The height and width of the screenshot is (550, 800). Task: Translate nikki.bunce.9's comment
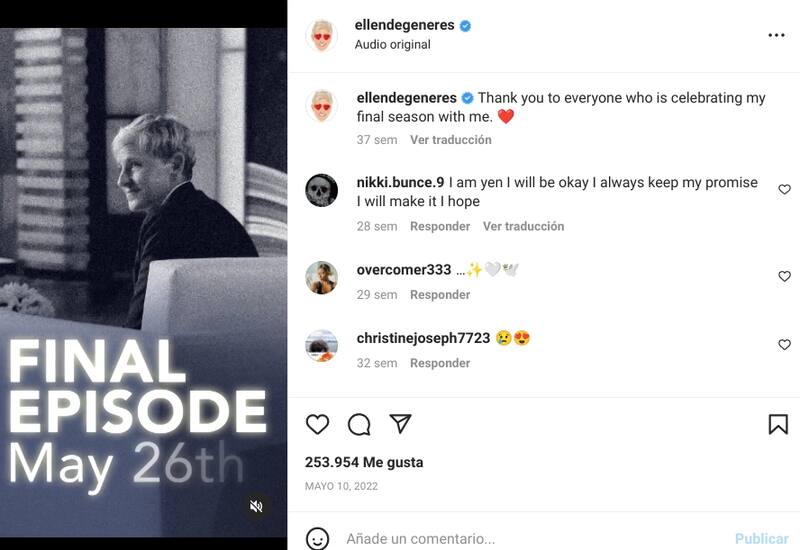point(523,226)
